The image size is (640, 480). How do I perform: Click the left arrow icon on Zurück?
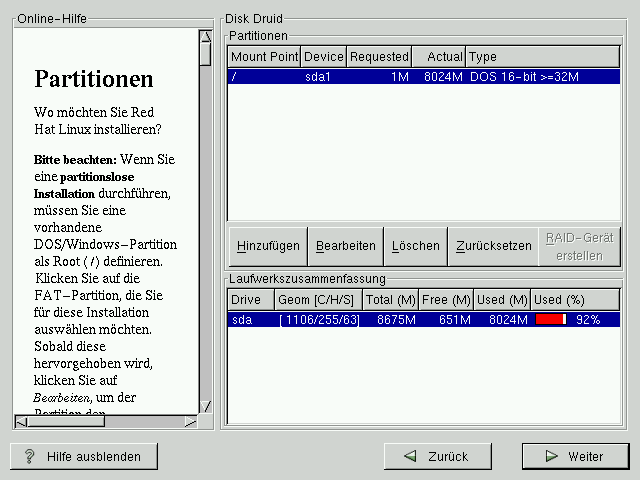(411, 456)
